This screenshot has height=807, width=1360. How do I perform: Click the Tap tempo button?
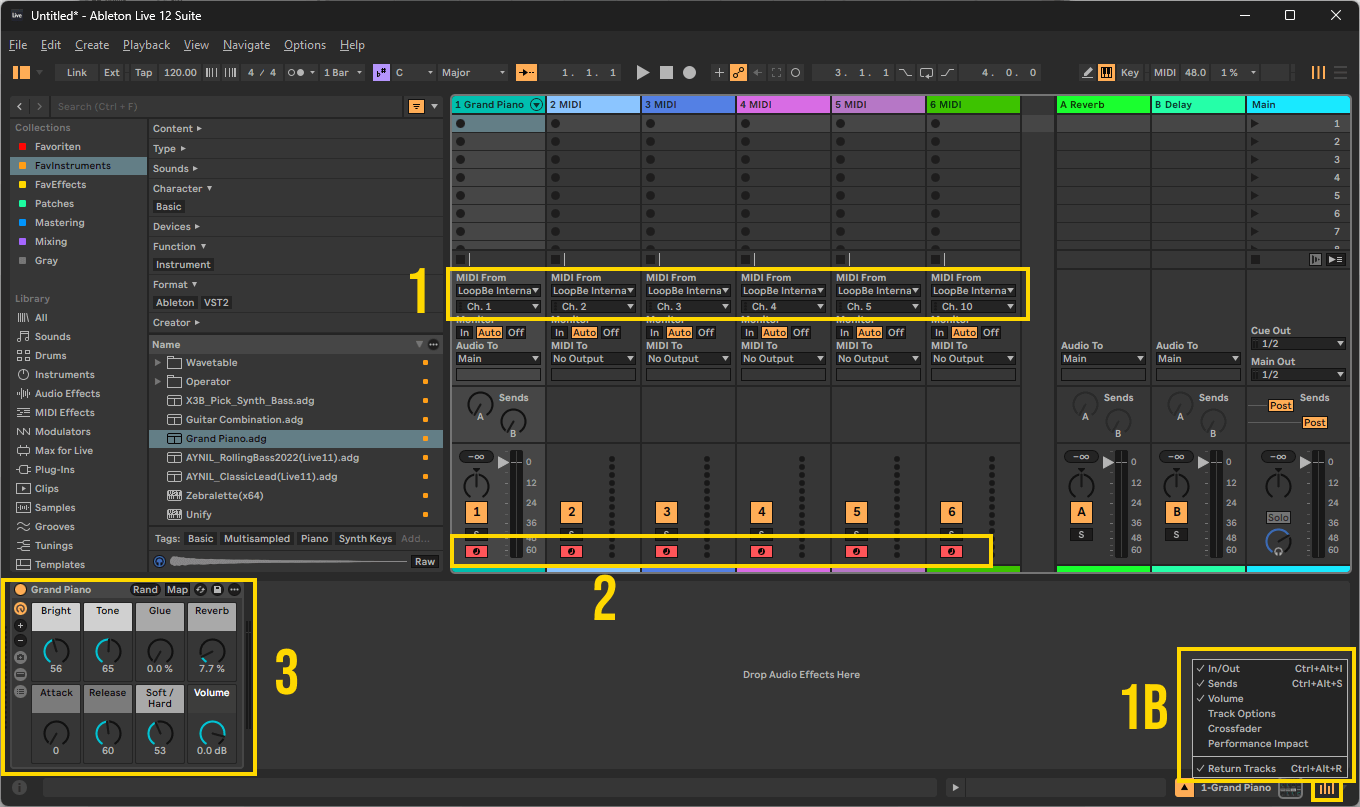143,72
